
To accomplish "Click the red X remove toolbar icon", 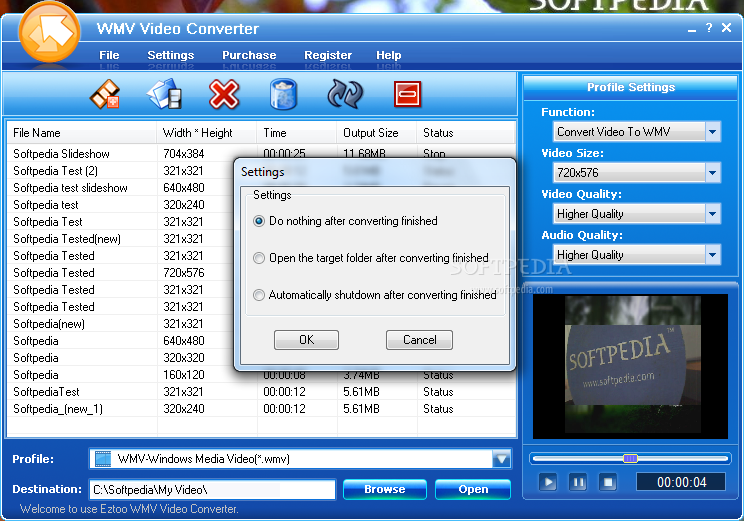I will [x=224, y=94].
